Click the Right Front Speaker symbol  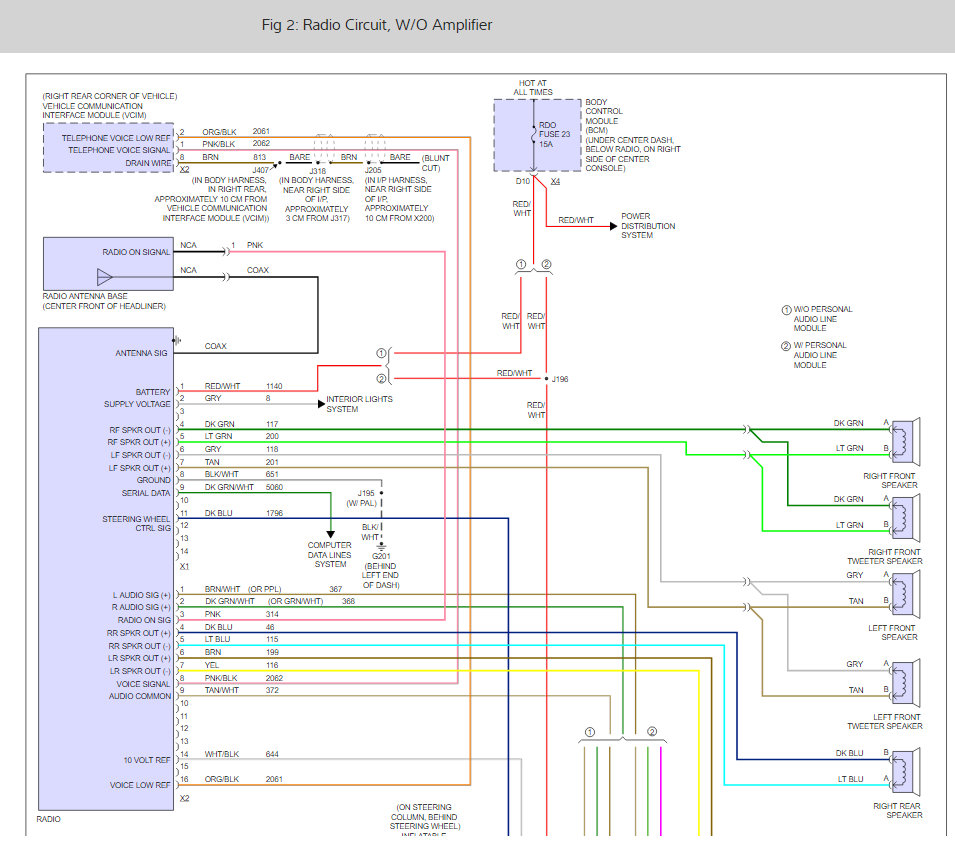tap(905, 442)
